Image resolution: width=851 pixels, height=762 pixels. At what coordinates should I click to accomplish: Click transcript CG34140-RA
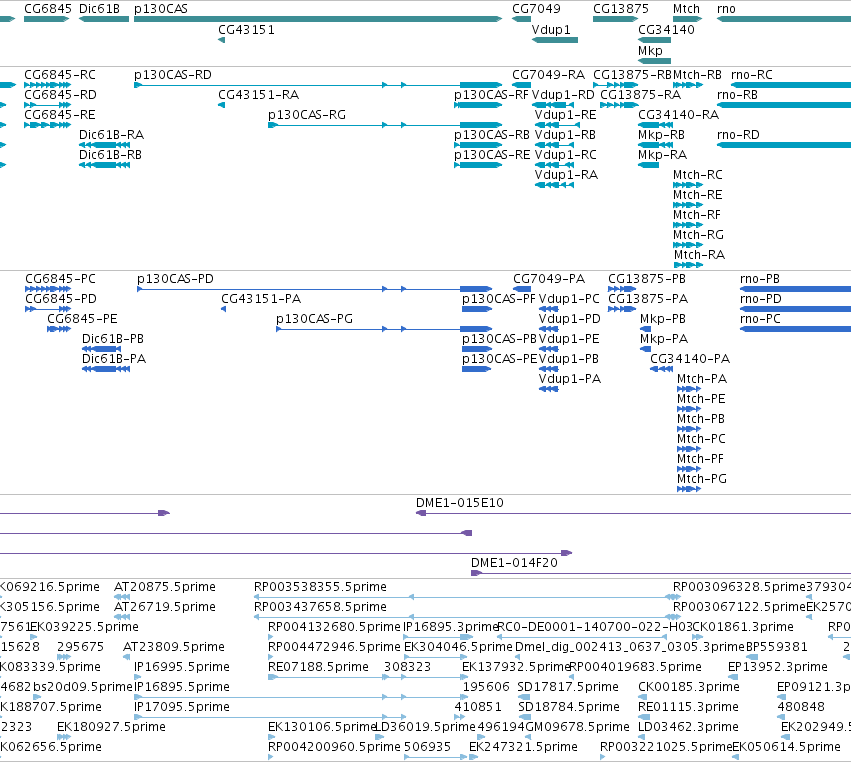click(x=656, y=125)
